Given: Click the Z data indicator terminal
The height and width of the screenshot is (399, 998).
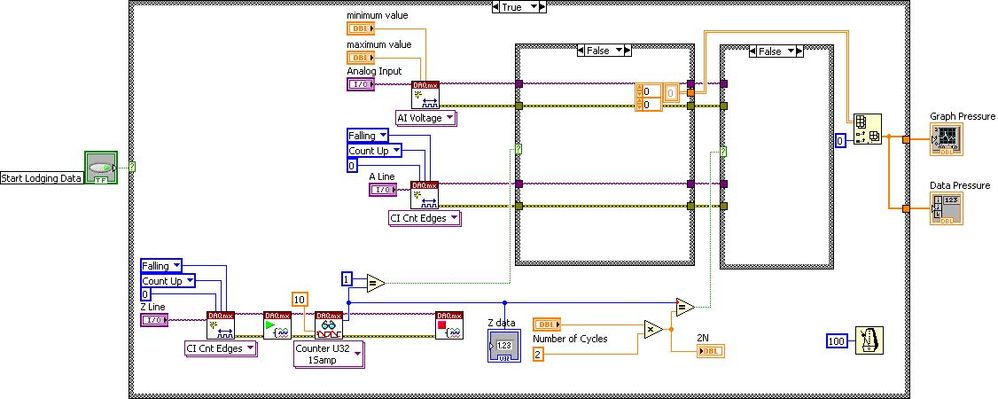Looking at the screenshot, I should (x=503, y=346).
